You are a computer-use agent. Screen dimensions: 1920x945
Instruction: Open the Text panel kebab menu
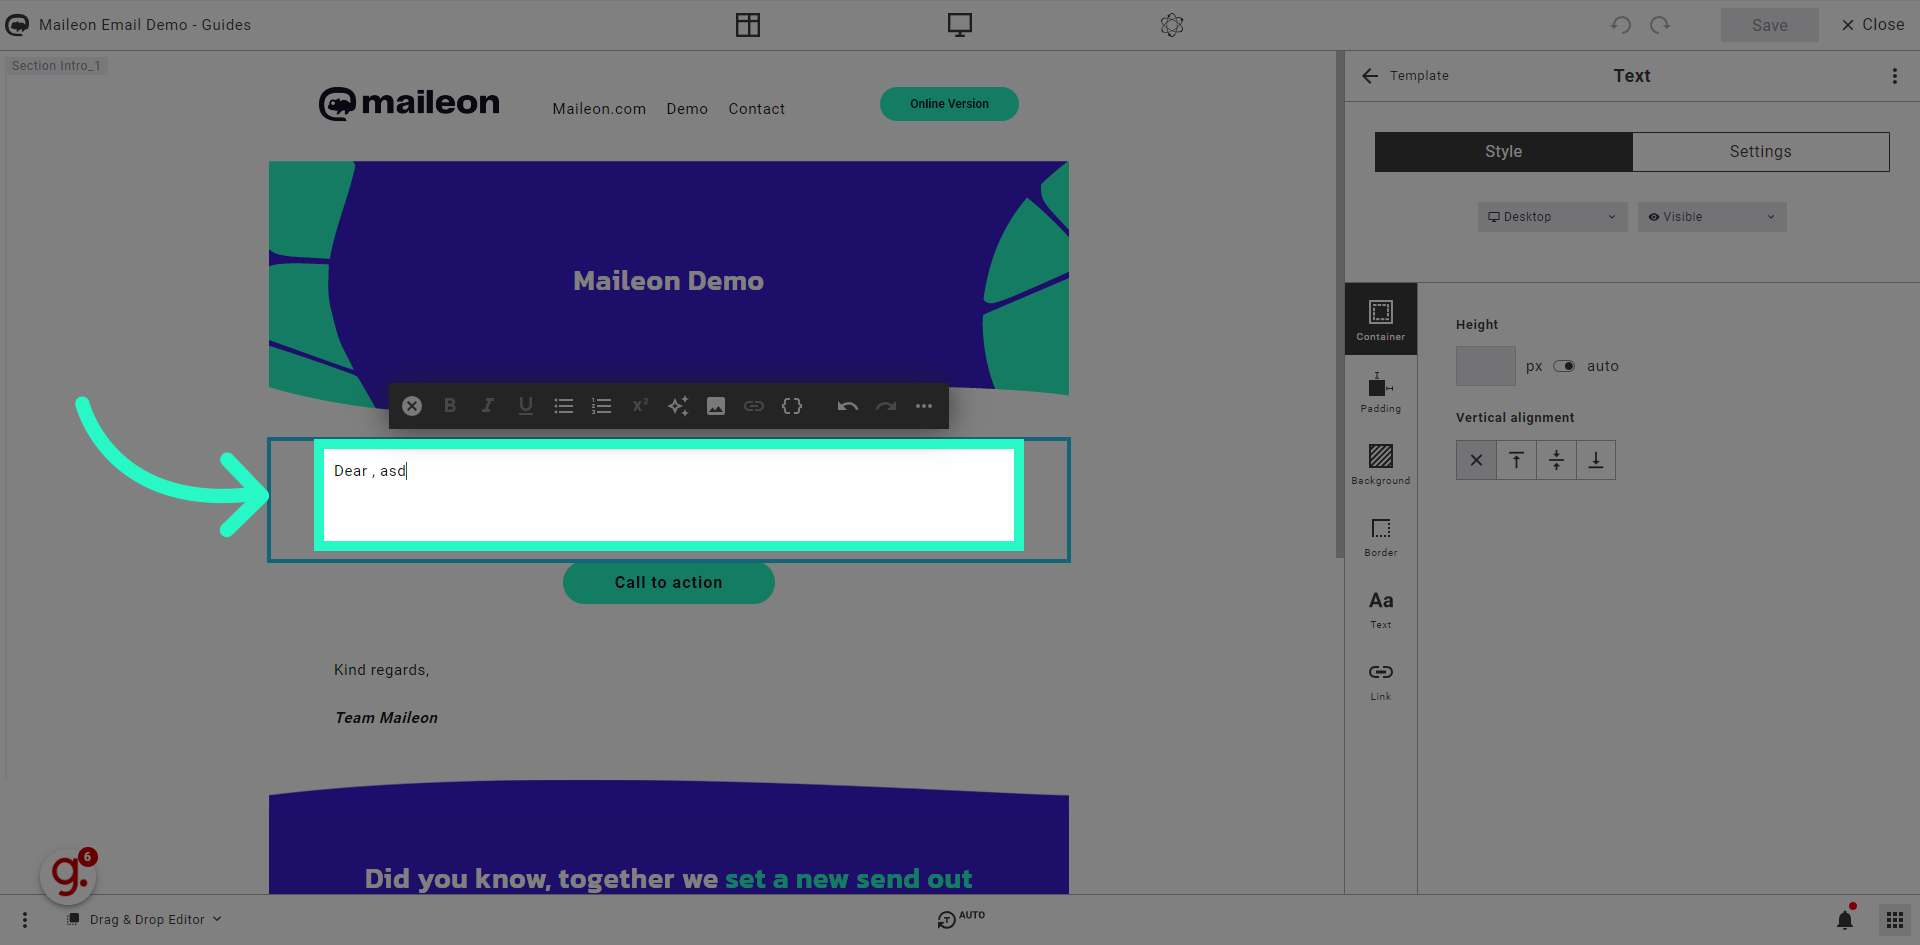1894,76
